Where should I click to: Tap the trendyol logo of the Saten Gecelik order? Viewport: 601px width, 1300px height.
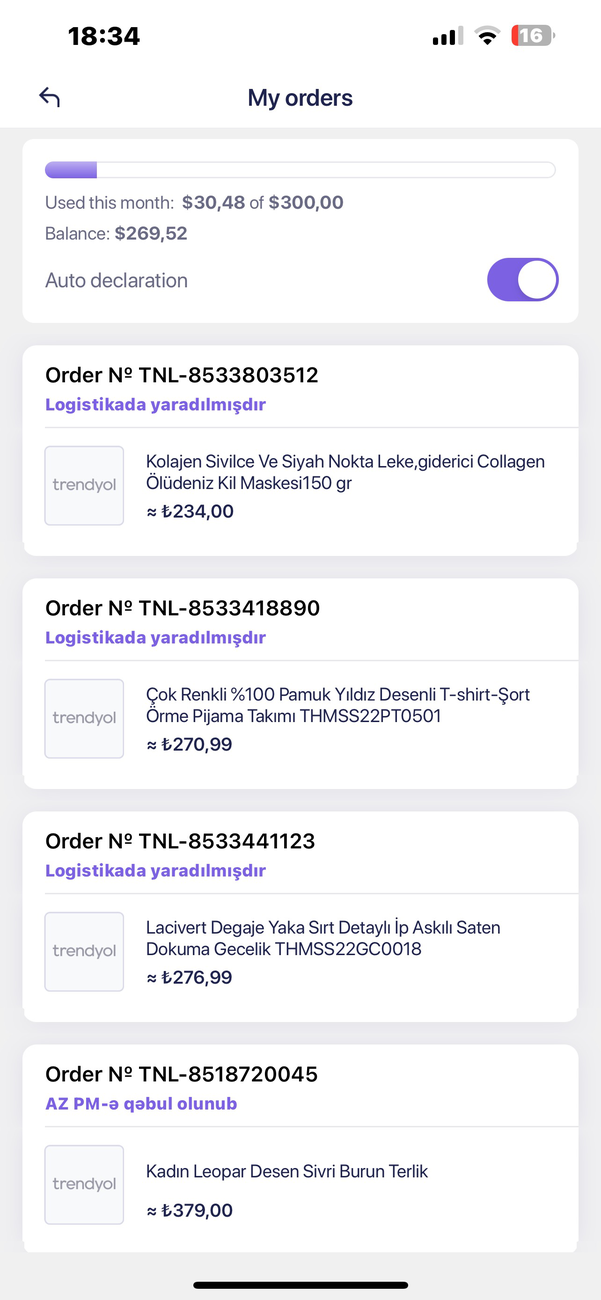(x=84, y=951)
